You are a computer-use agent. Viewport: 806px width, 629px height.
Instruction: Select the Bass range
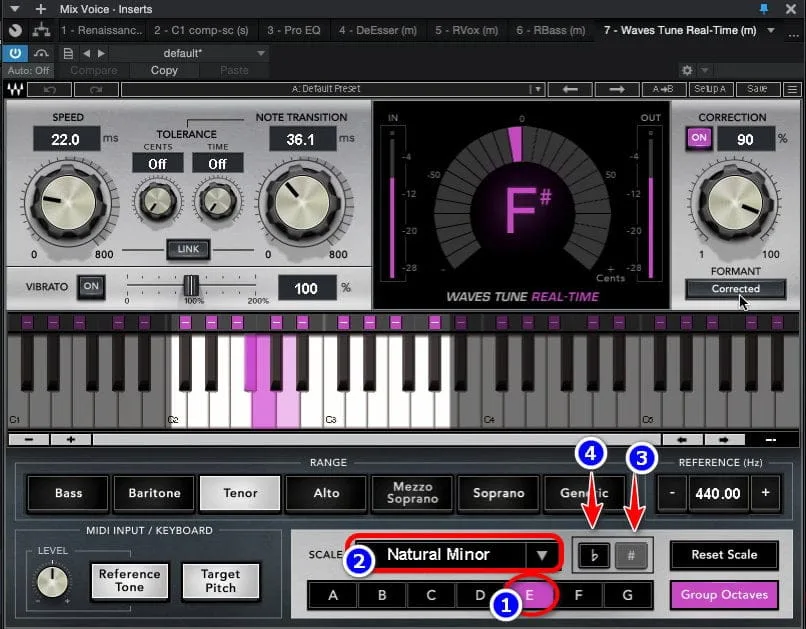point(68,493)
